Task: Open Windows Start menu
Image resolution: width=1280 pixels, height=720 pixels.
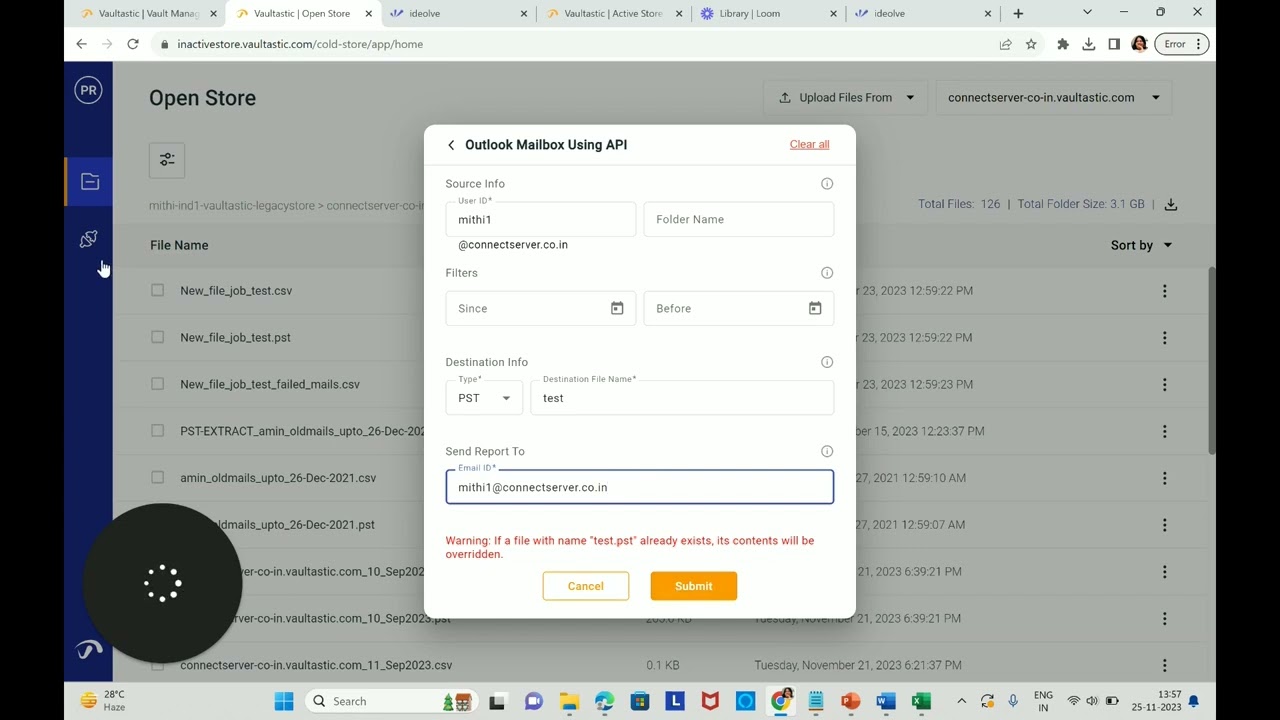Action: 284,701
